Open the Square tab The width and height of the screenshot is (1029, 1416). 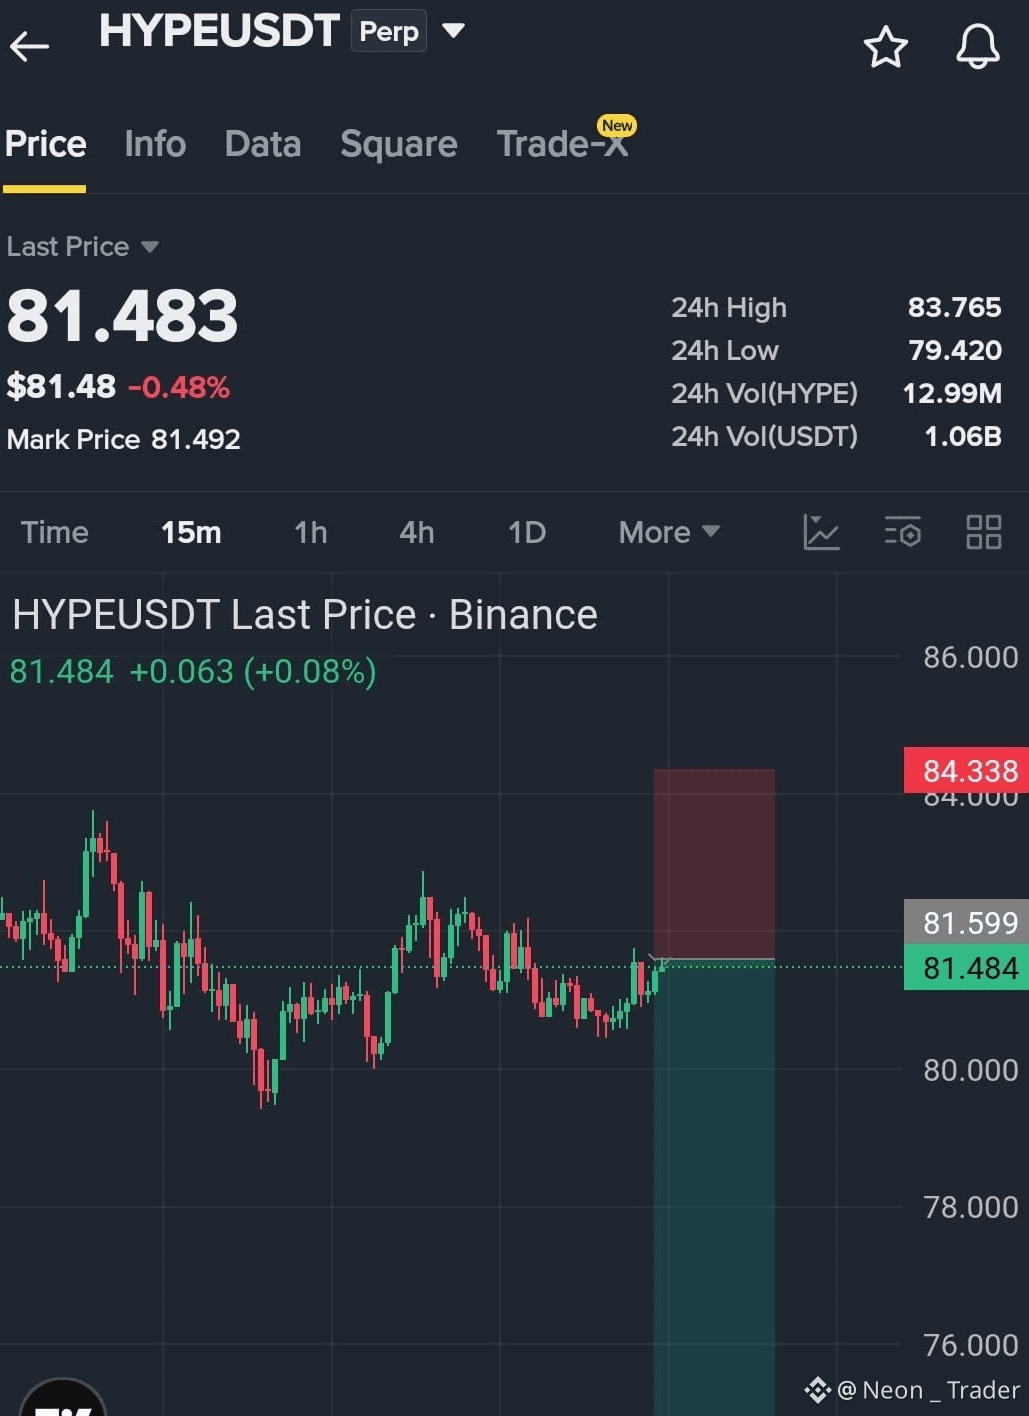tap(399, 144)
